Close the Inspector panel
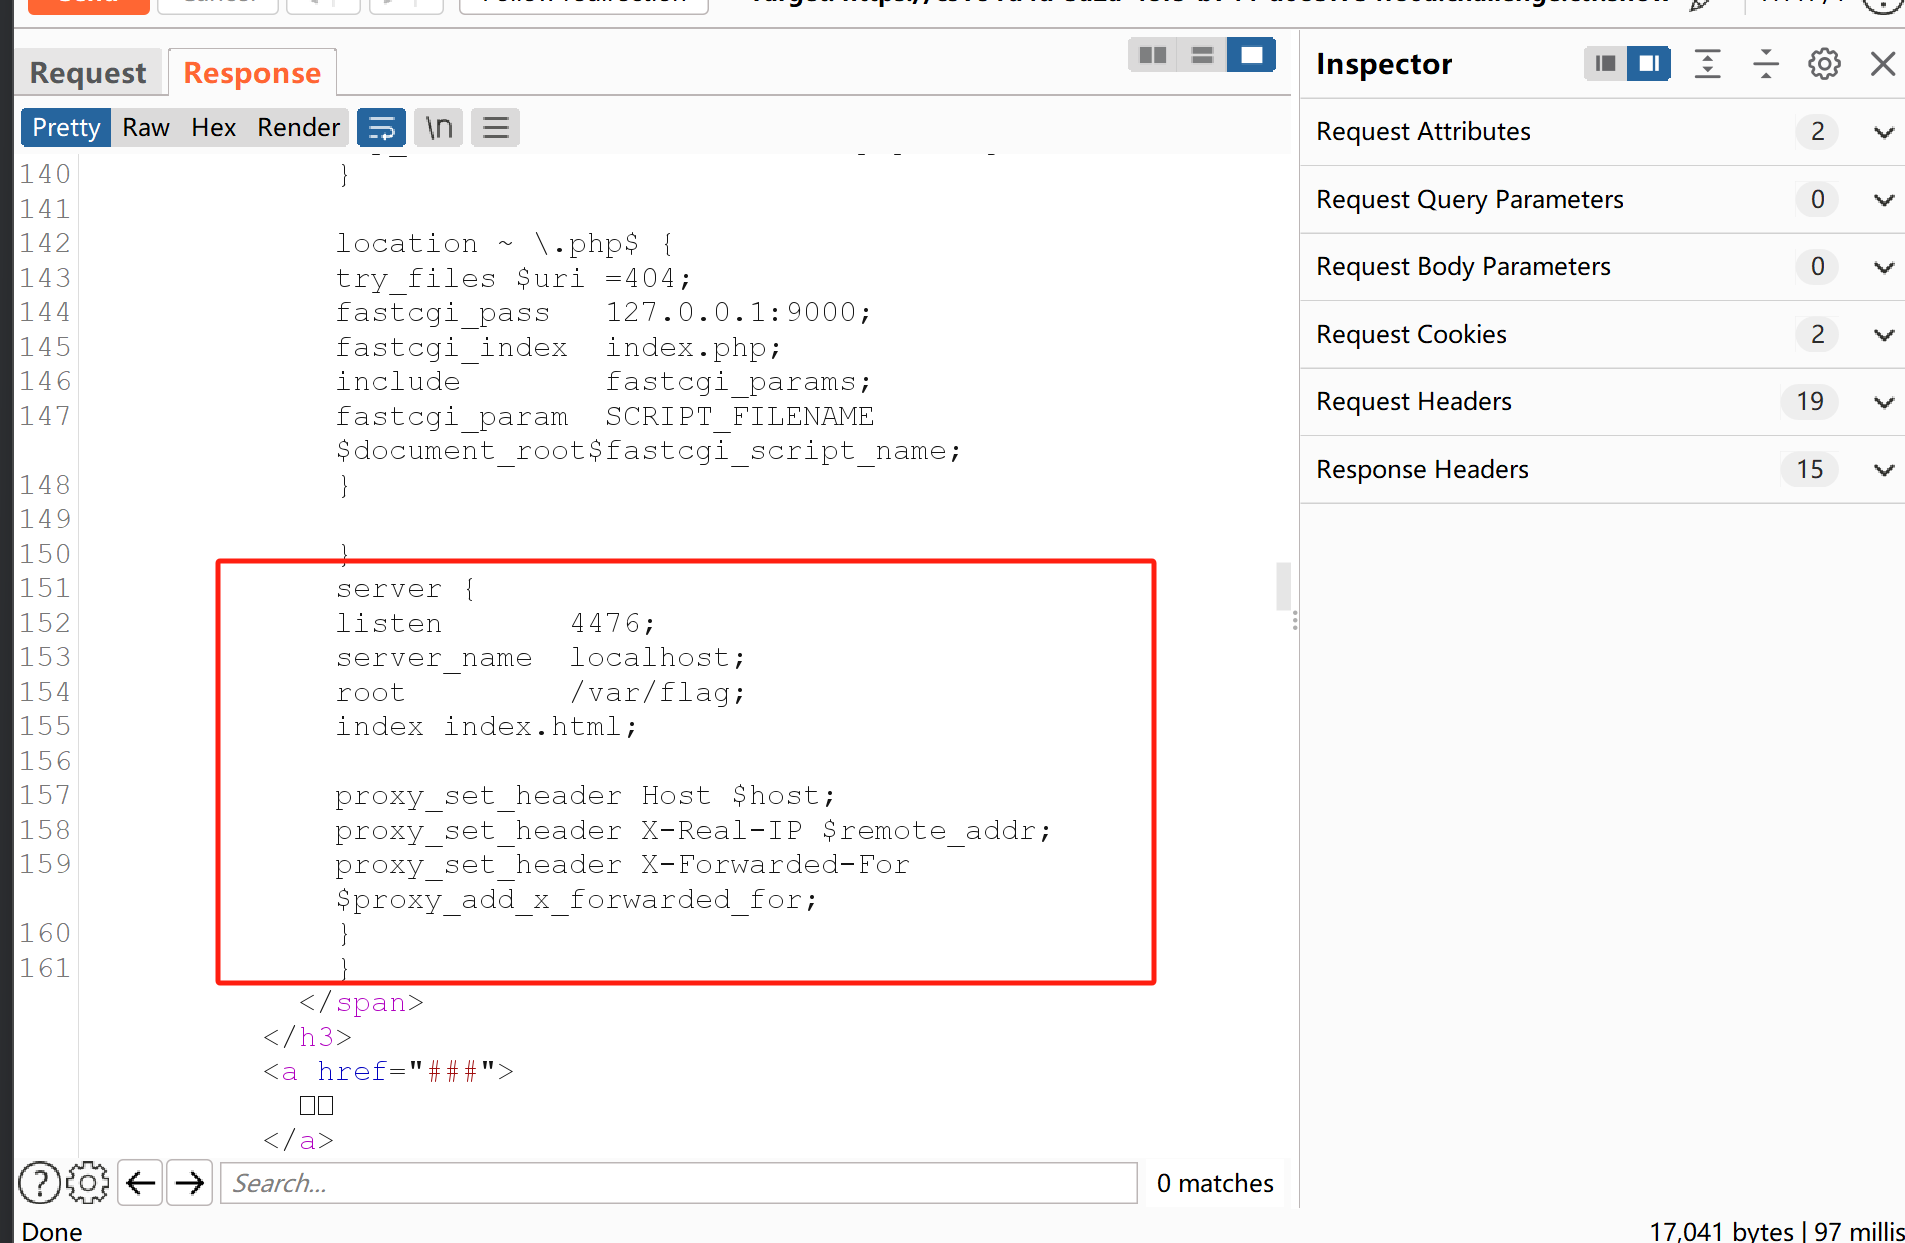 coord(1883,64)
